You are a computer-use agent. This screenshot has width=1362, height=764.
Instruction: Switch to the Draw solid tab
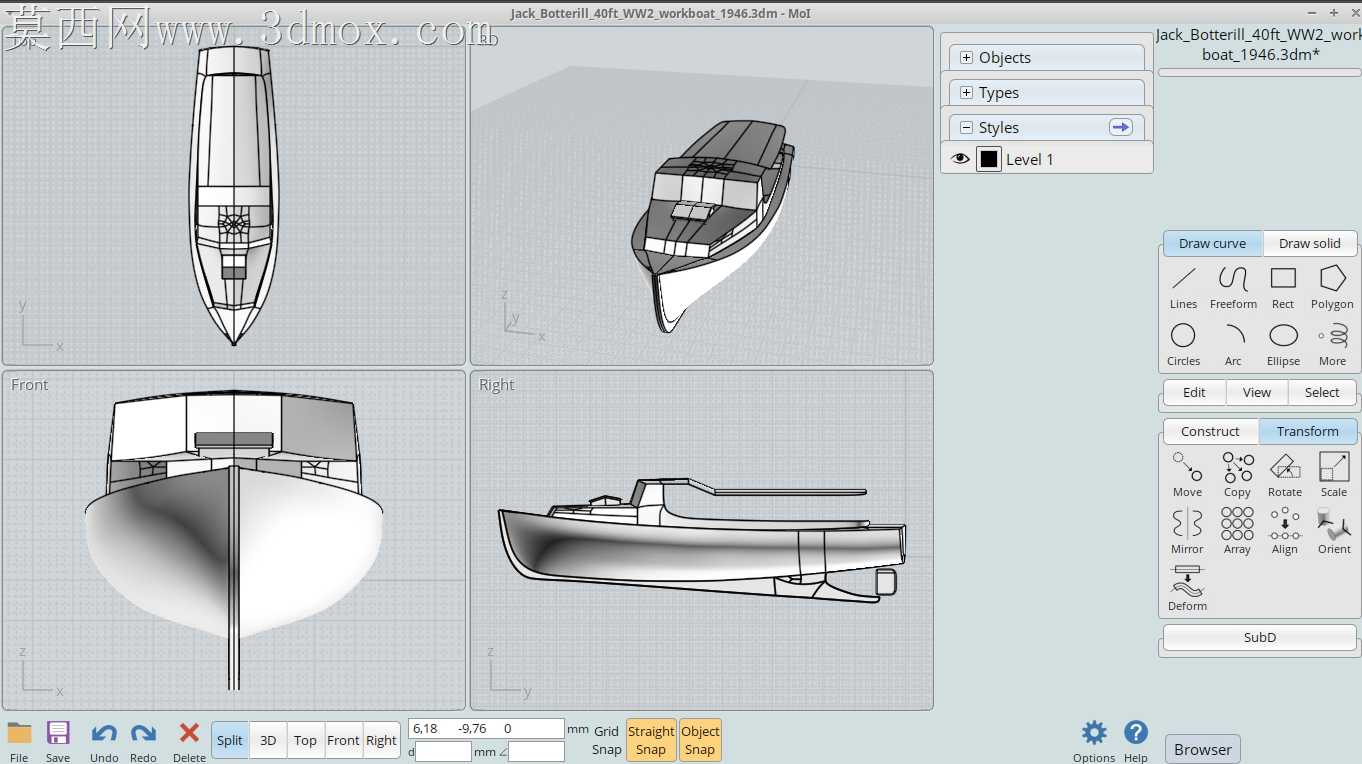[x=1309, y=243]
